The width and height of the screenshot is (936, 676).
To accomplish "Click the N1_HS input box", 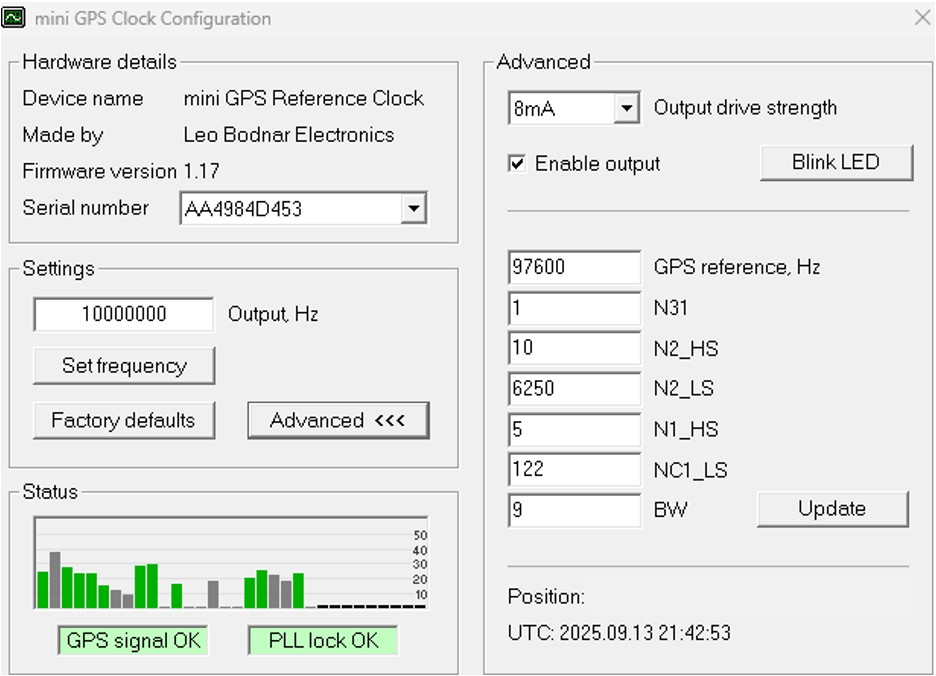I will [574, 430].
